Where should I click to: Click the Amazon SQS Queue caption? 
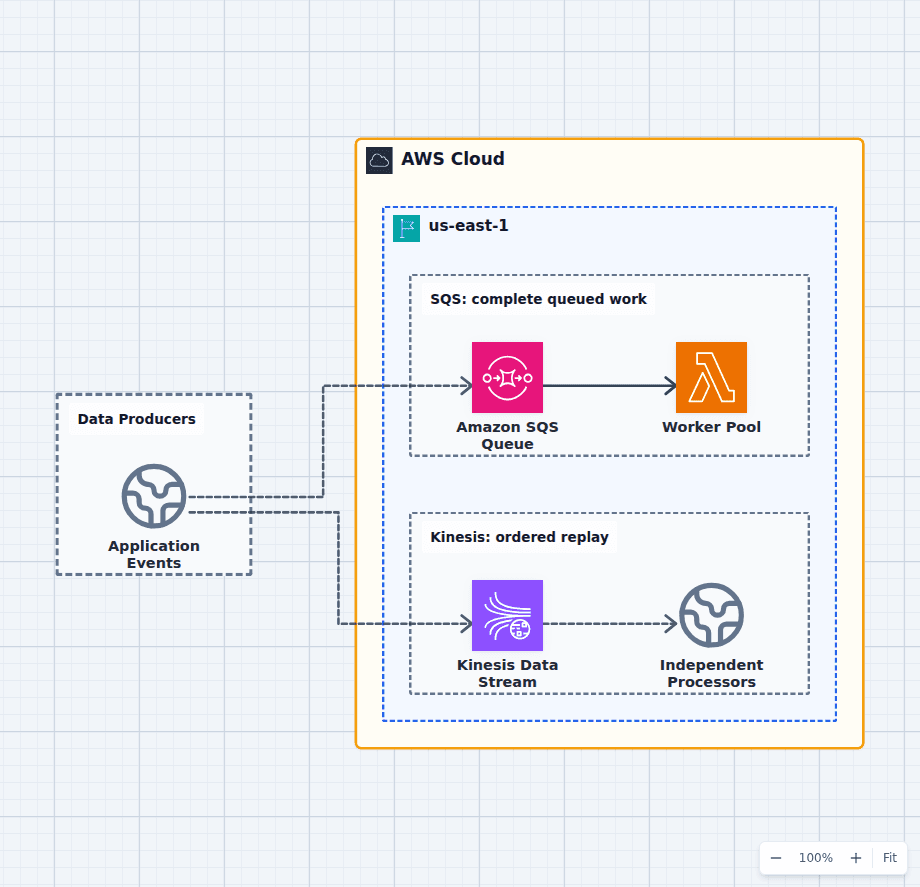pyautogui.click(x=507, y=435)
